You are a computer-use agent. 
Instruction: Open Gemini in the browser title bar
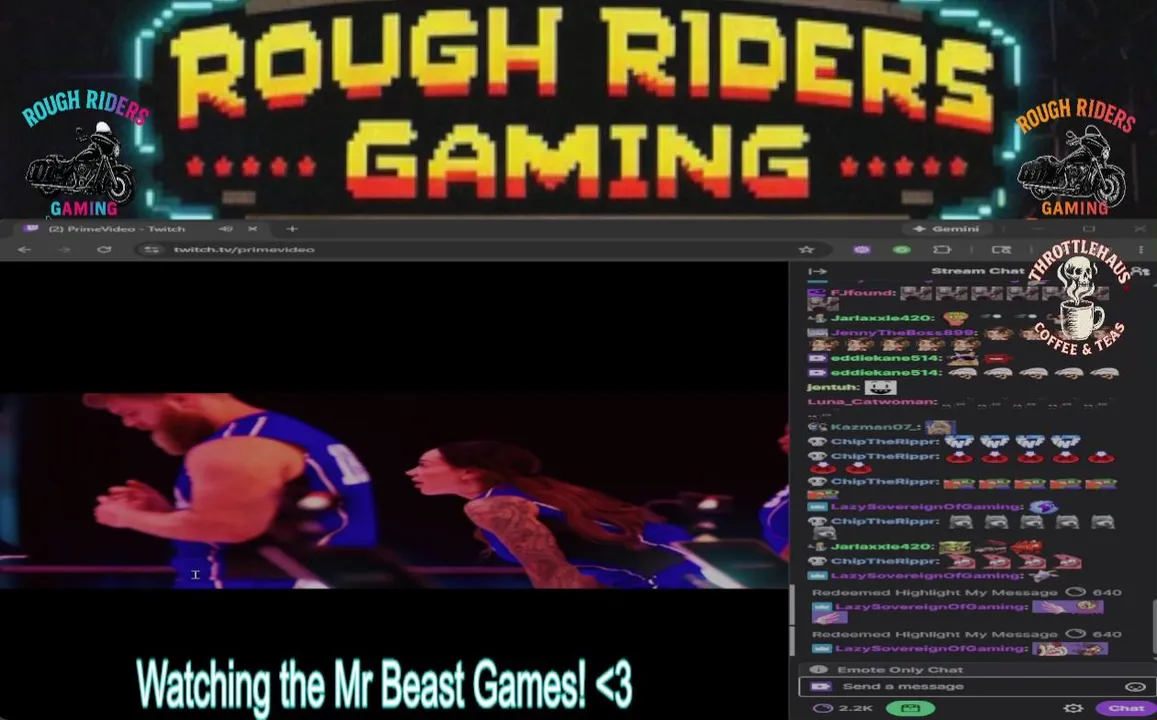[947, 229]
